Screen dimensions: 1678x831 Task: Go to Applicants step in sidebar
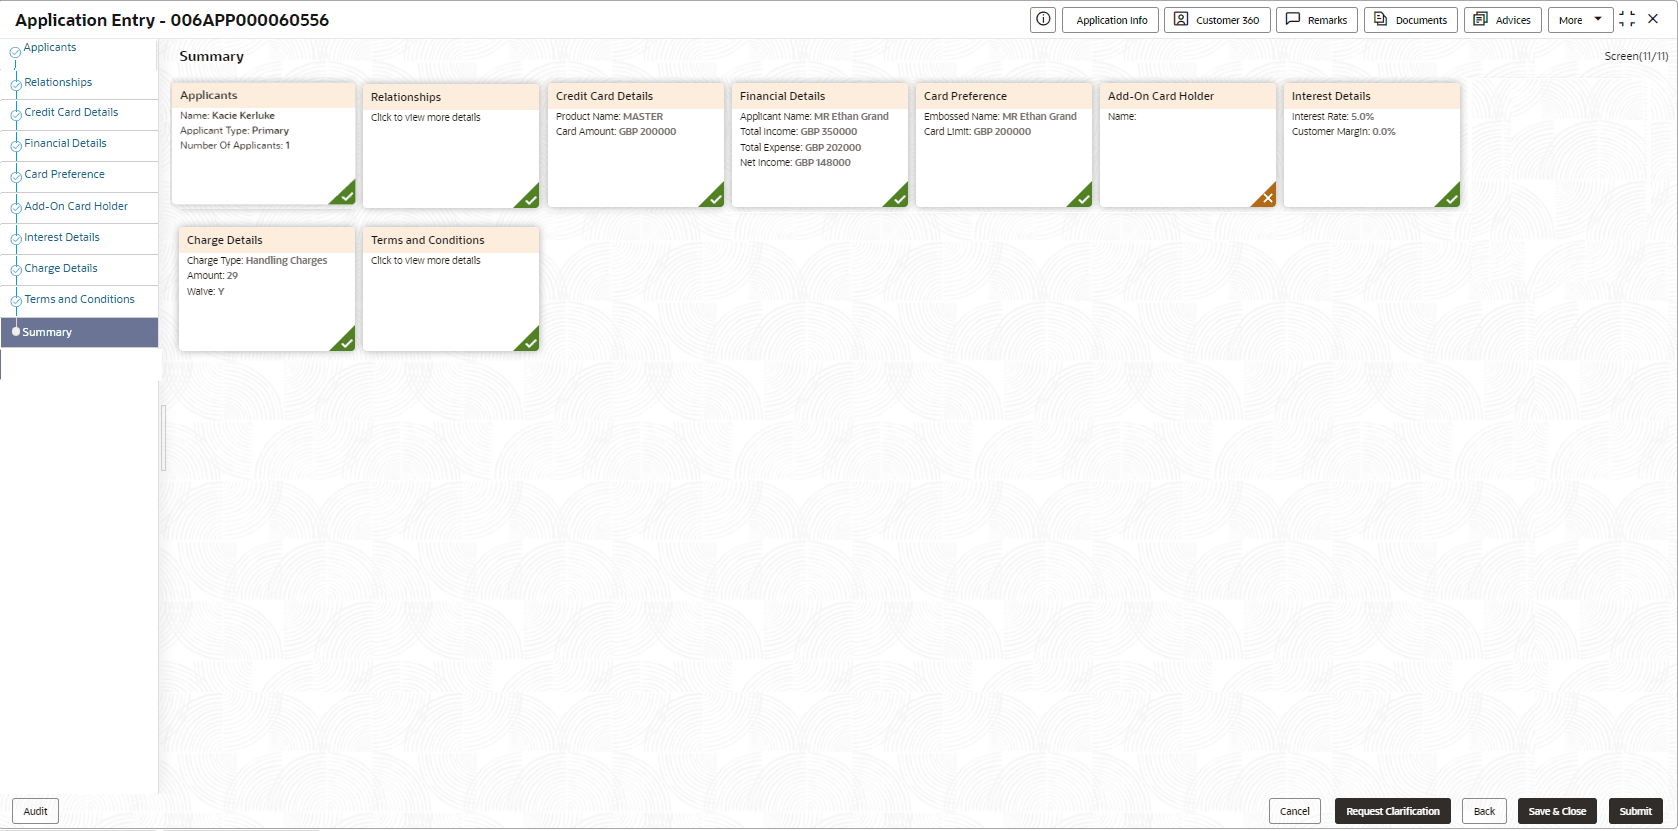tap(50, 47)
